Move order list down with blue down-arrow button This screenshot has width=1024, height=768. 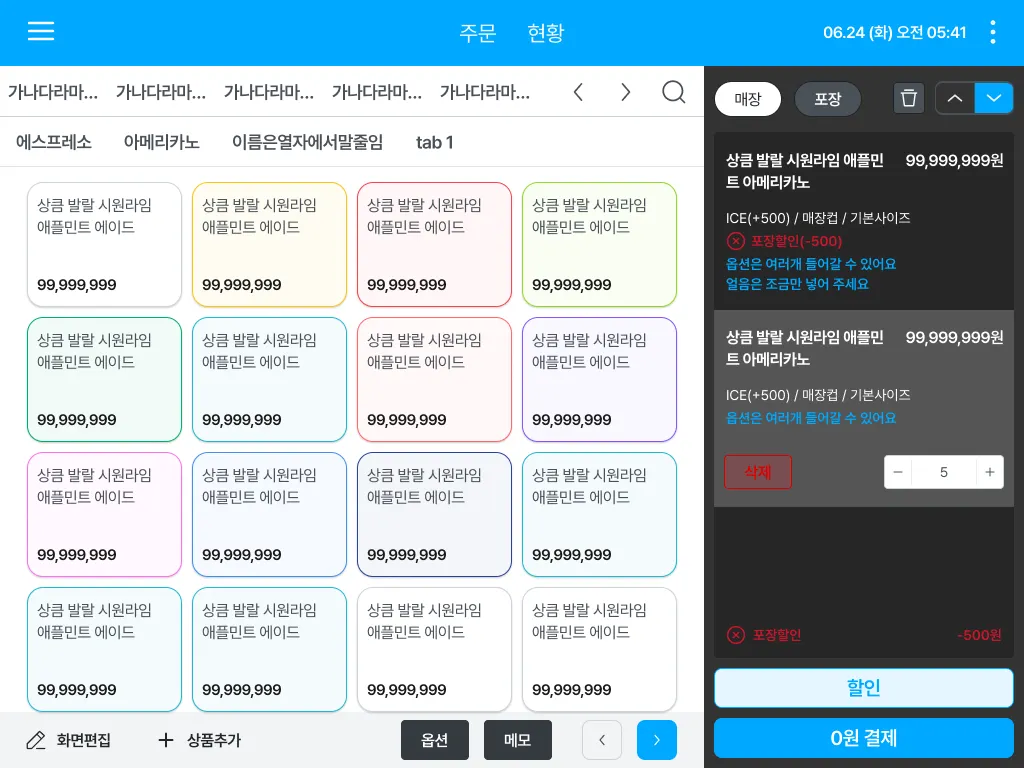pyautogui.click(x=994, y=99)
